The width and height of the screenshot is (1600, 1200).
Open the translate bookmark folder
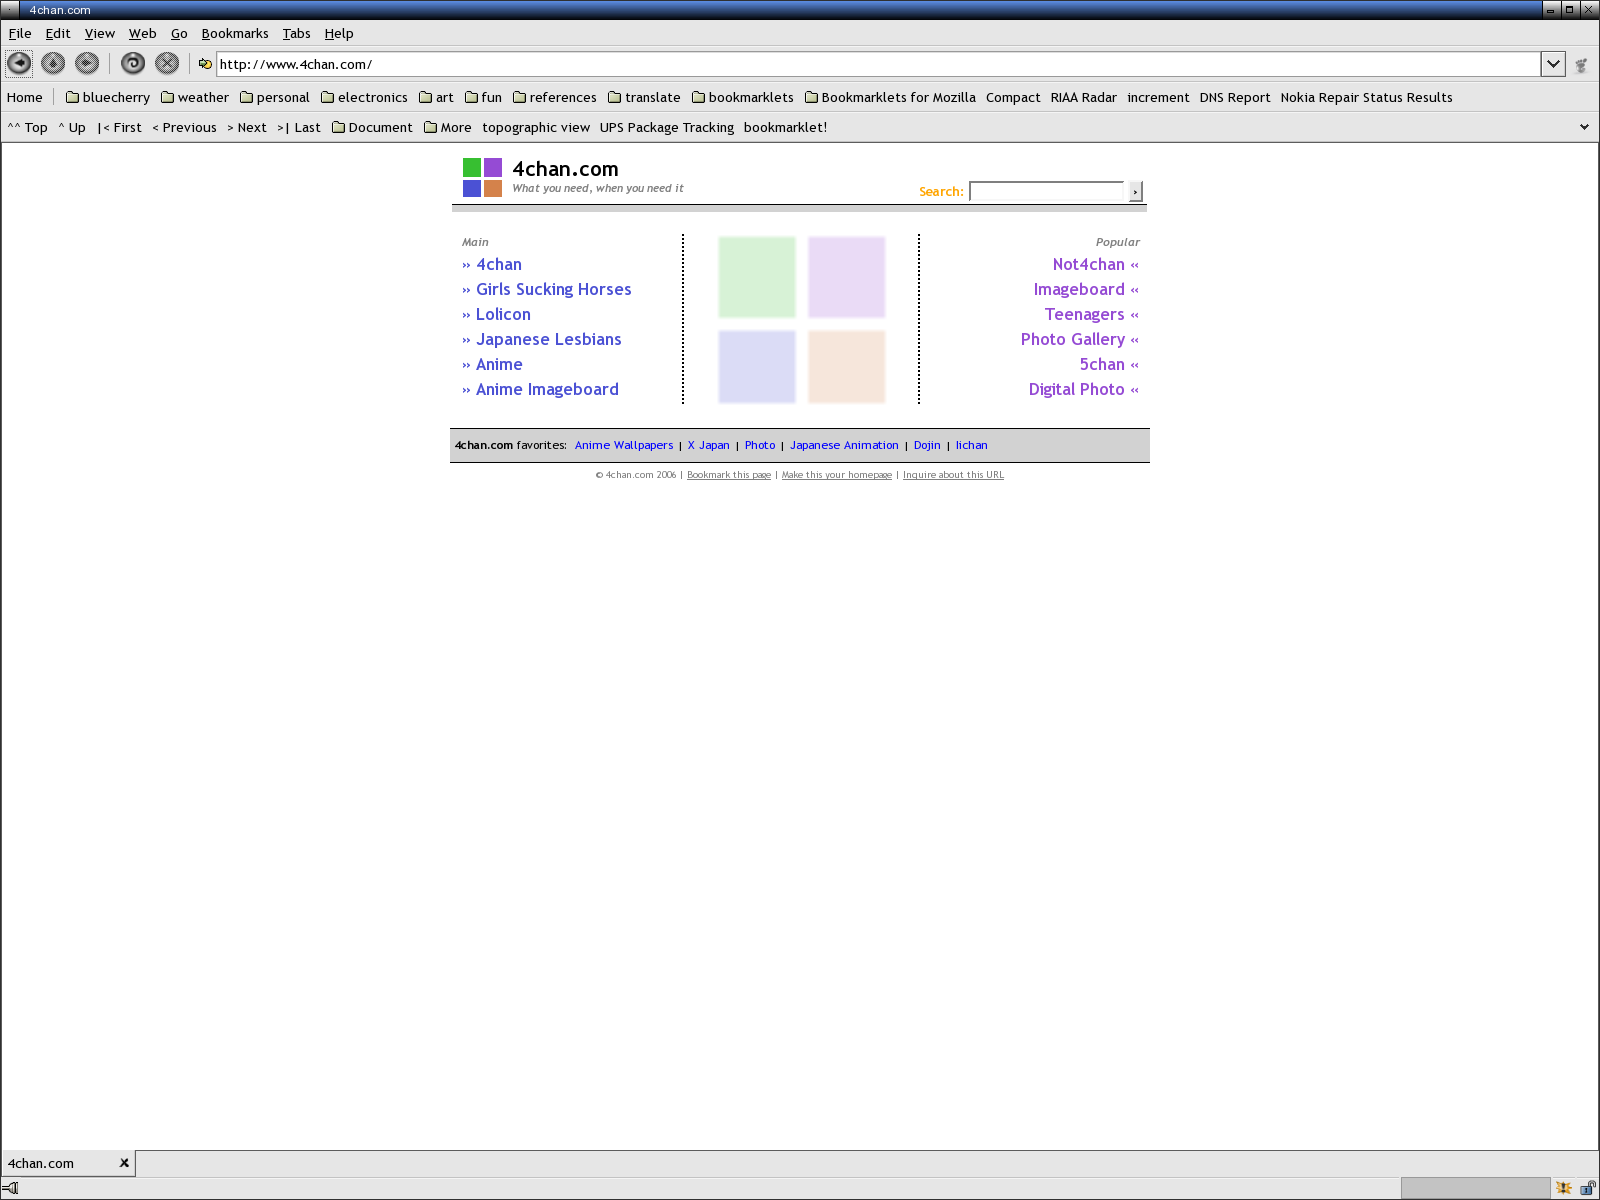pyautogui.click(x=644, y=97)
